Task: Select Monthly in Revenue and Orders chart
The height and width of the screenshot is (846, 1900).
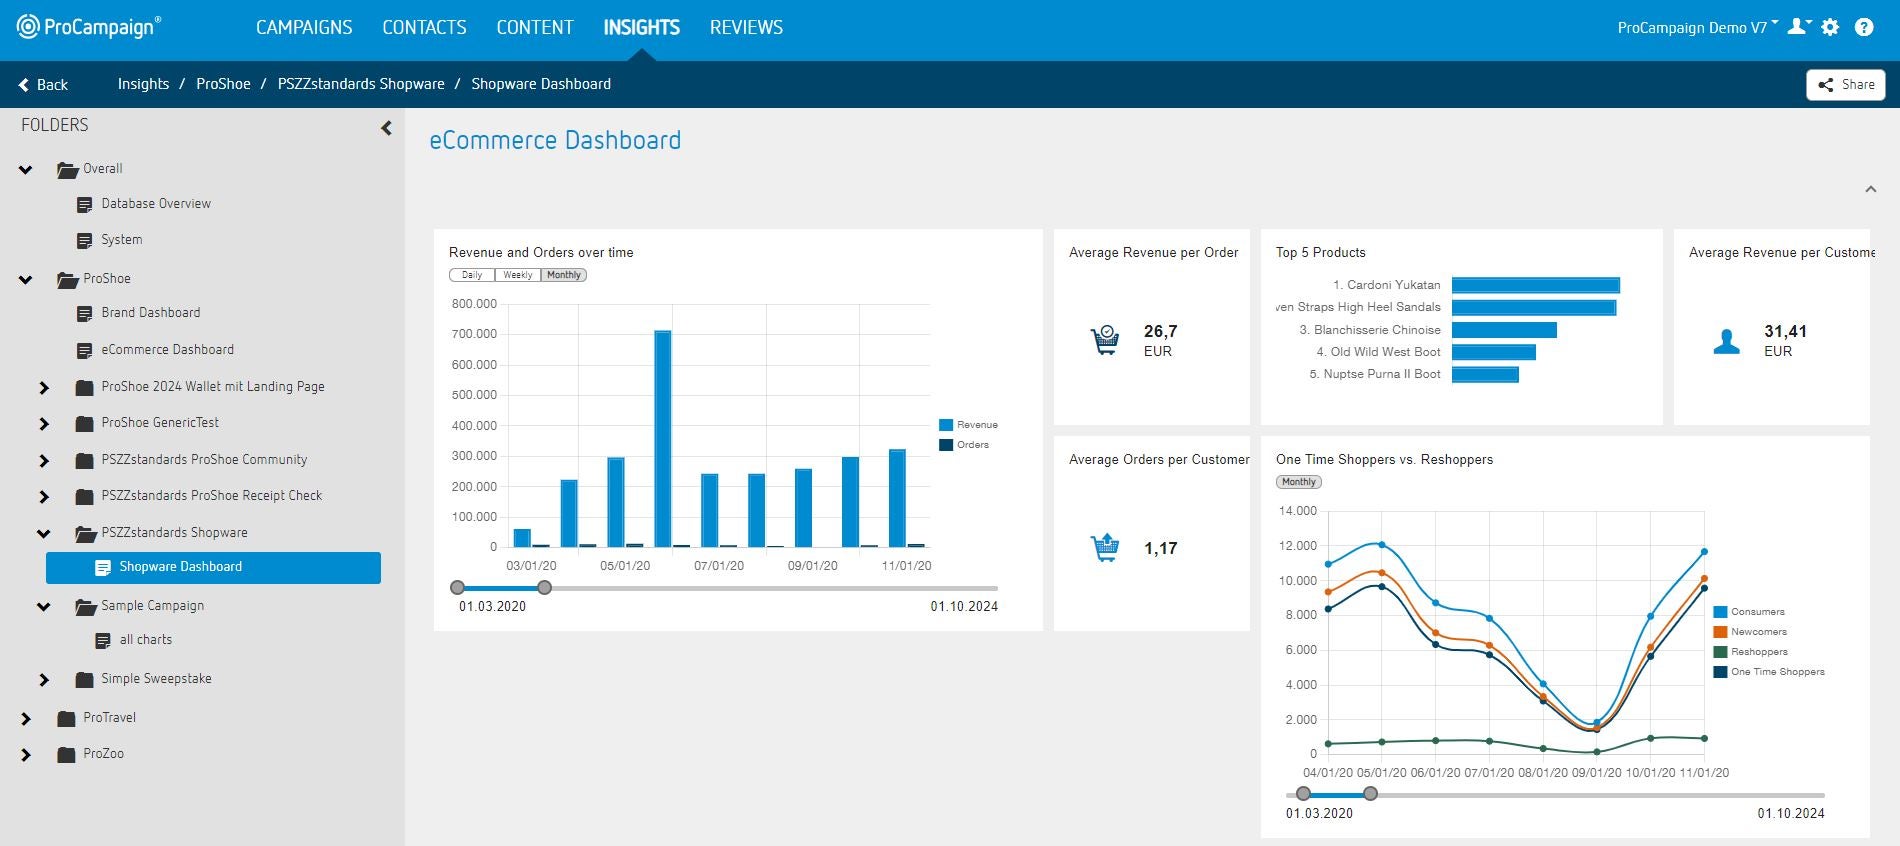Action: 564,275
